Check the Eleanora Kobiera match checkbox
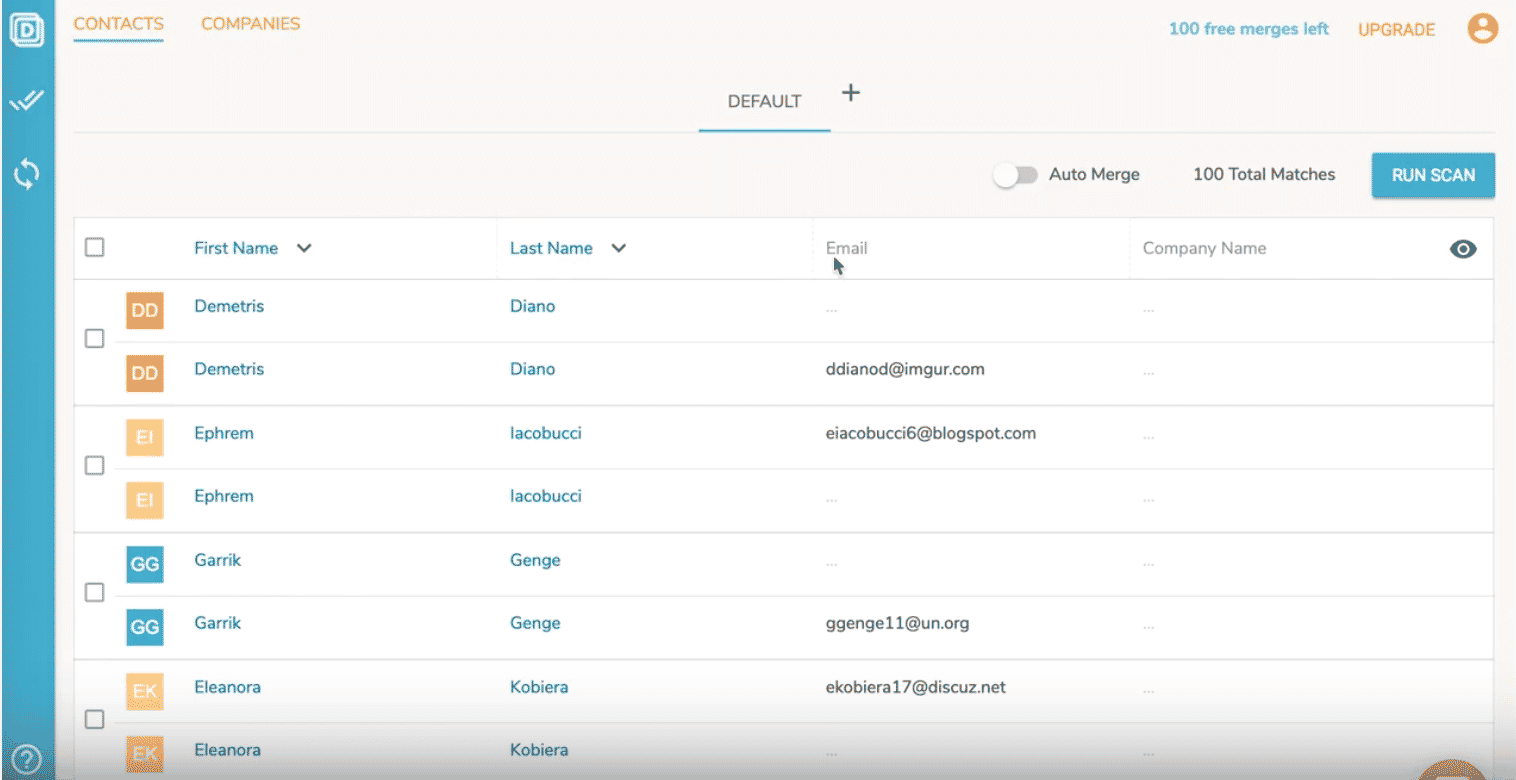This screenshot has width=1516, height=780. (x=94, y=719)
